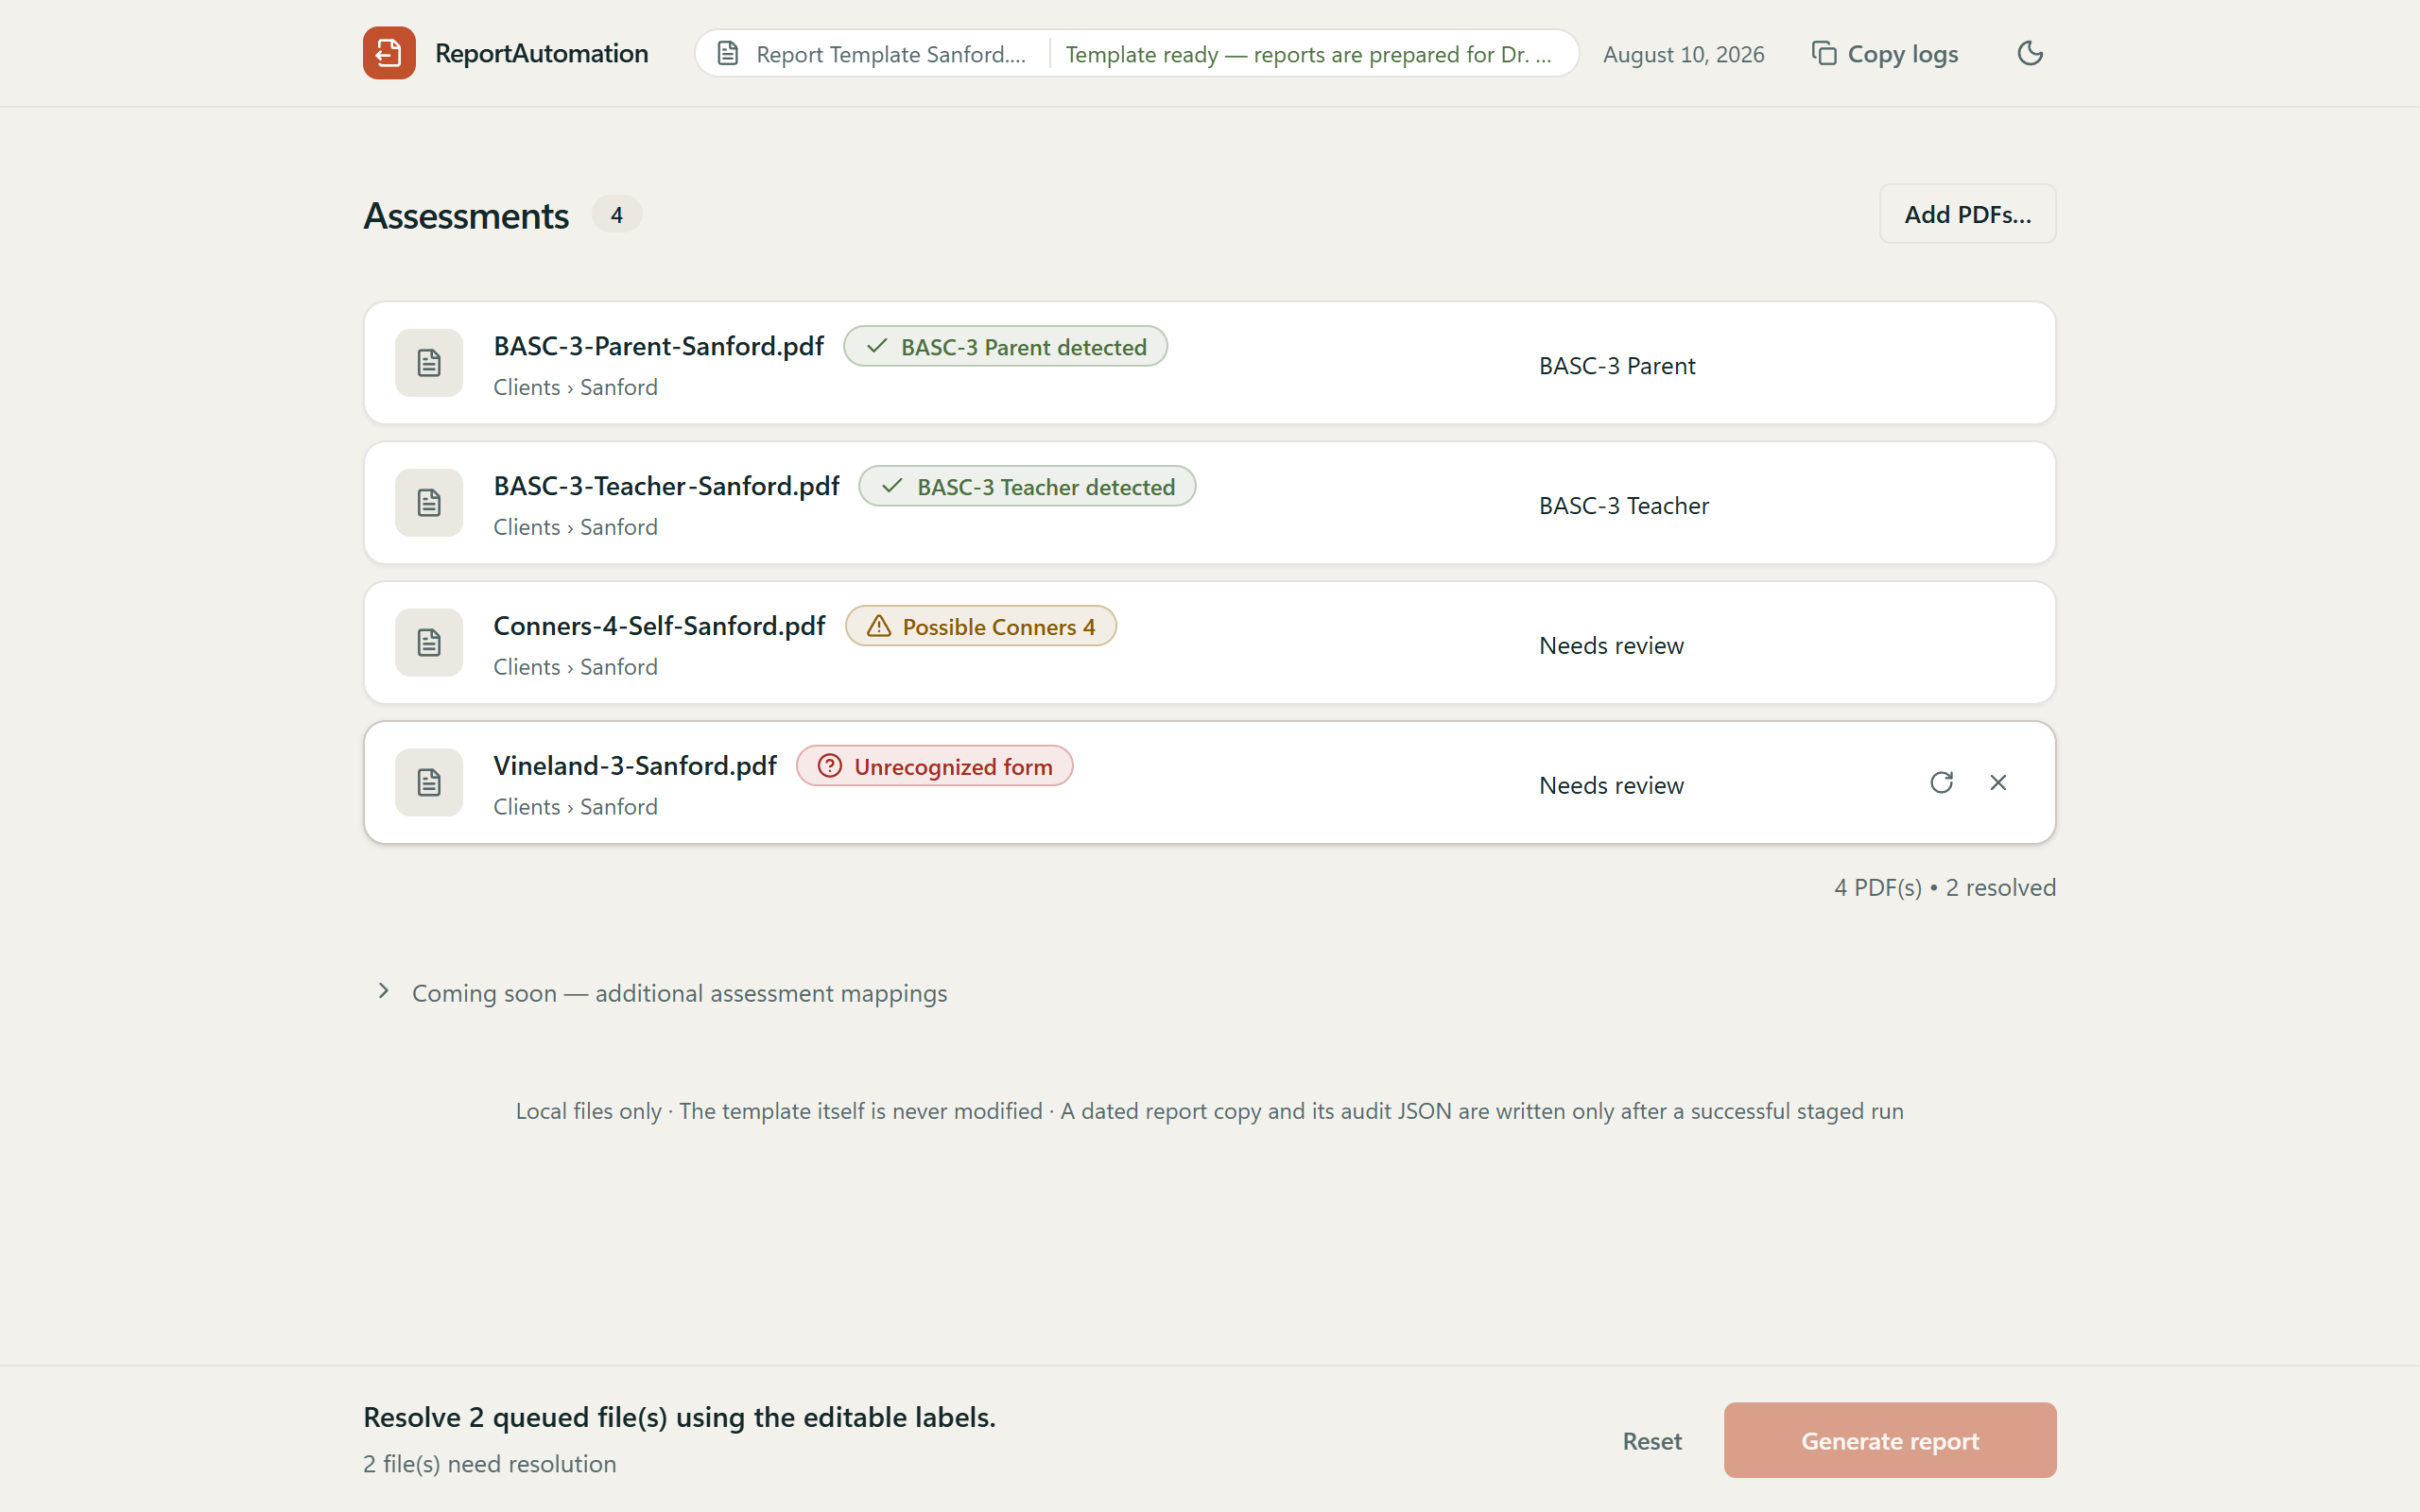2420x1512 pixels.
Task: Edit the BASC-3 Parent label
Action: pyautogui.click(x=1617, y=366)
